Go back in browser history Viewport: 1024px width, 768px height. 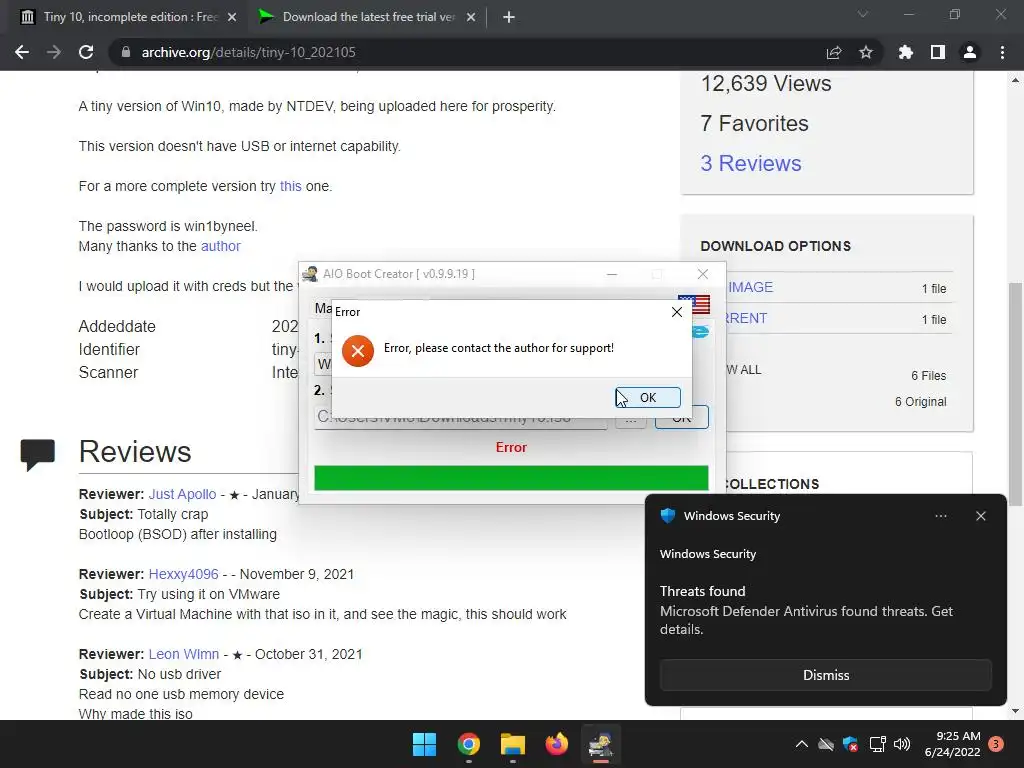(x=22, y=52)
